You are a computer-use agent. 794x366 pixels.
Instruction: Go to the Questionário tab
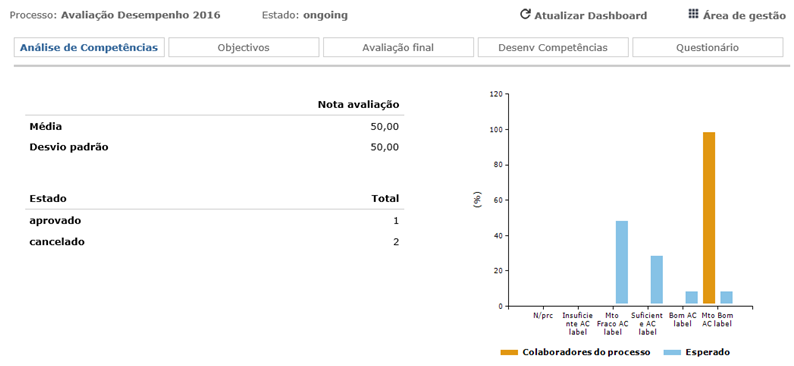click(707, 48)
